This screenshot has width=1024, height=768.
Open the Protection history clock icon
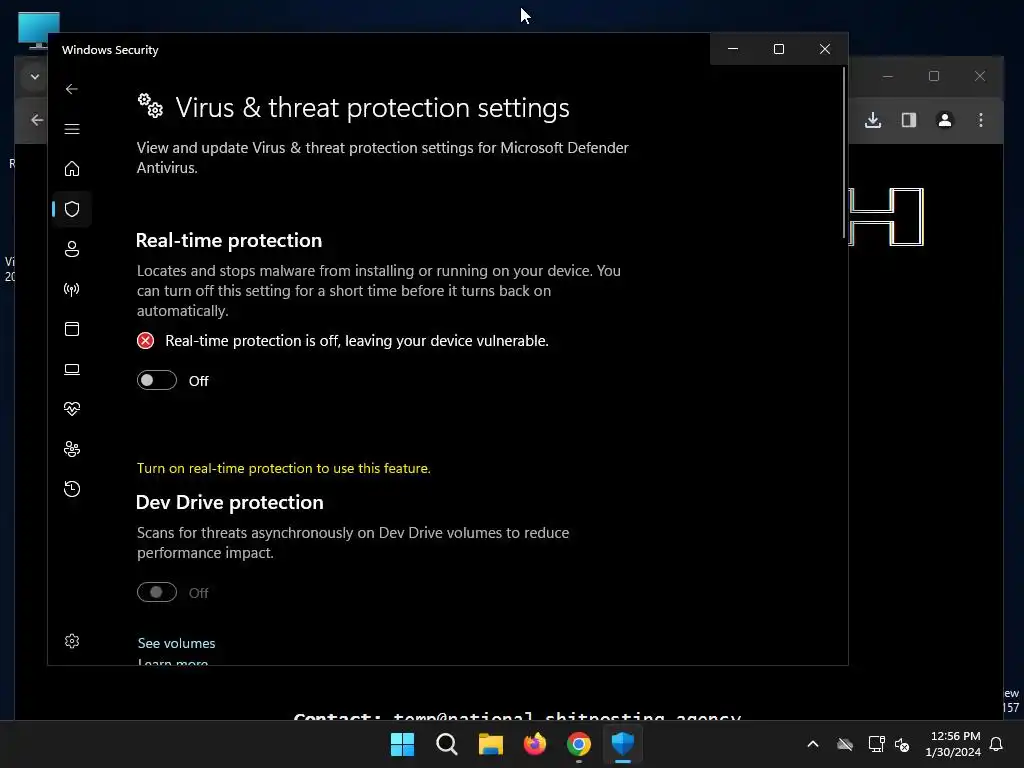point(72,489)
